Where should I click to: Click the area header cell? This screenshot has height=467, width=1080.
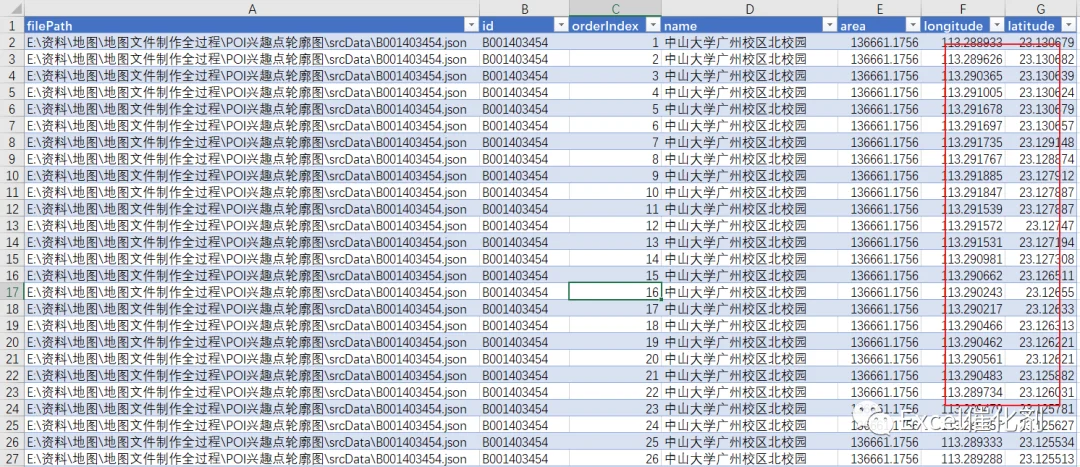879,25
